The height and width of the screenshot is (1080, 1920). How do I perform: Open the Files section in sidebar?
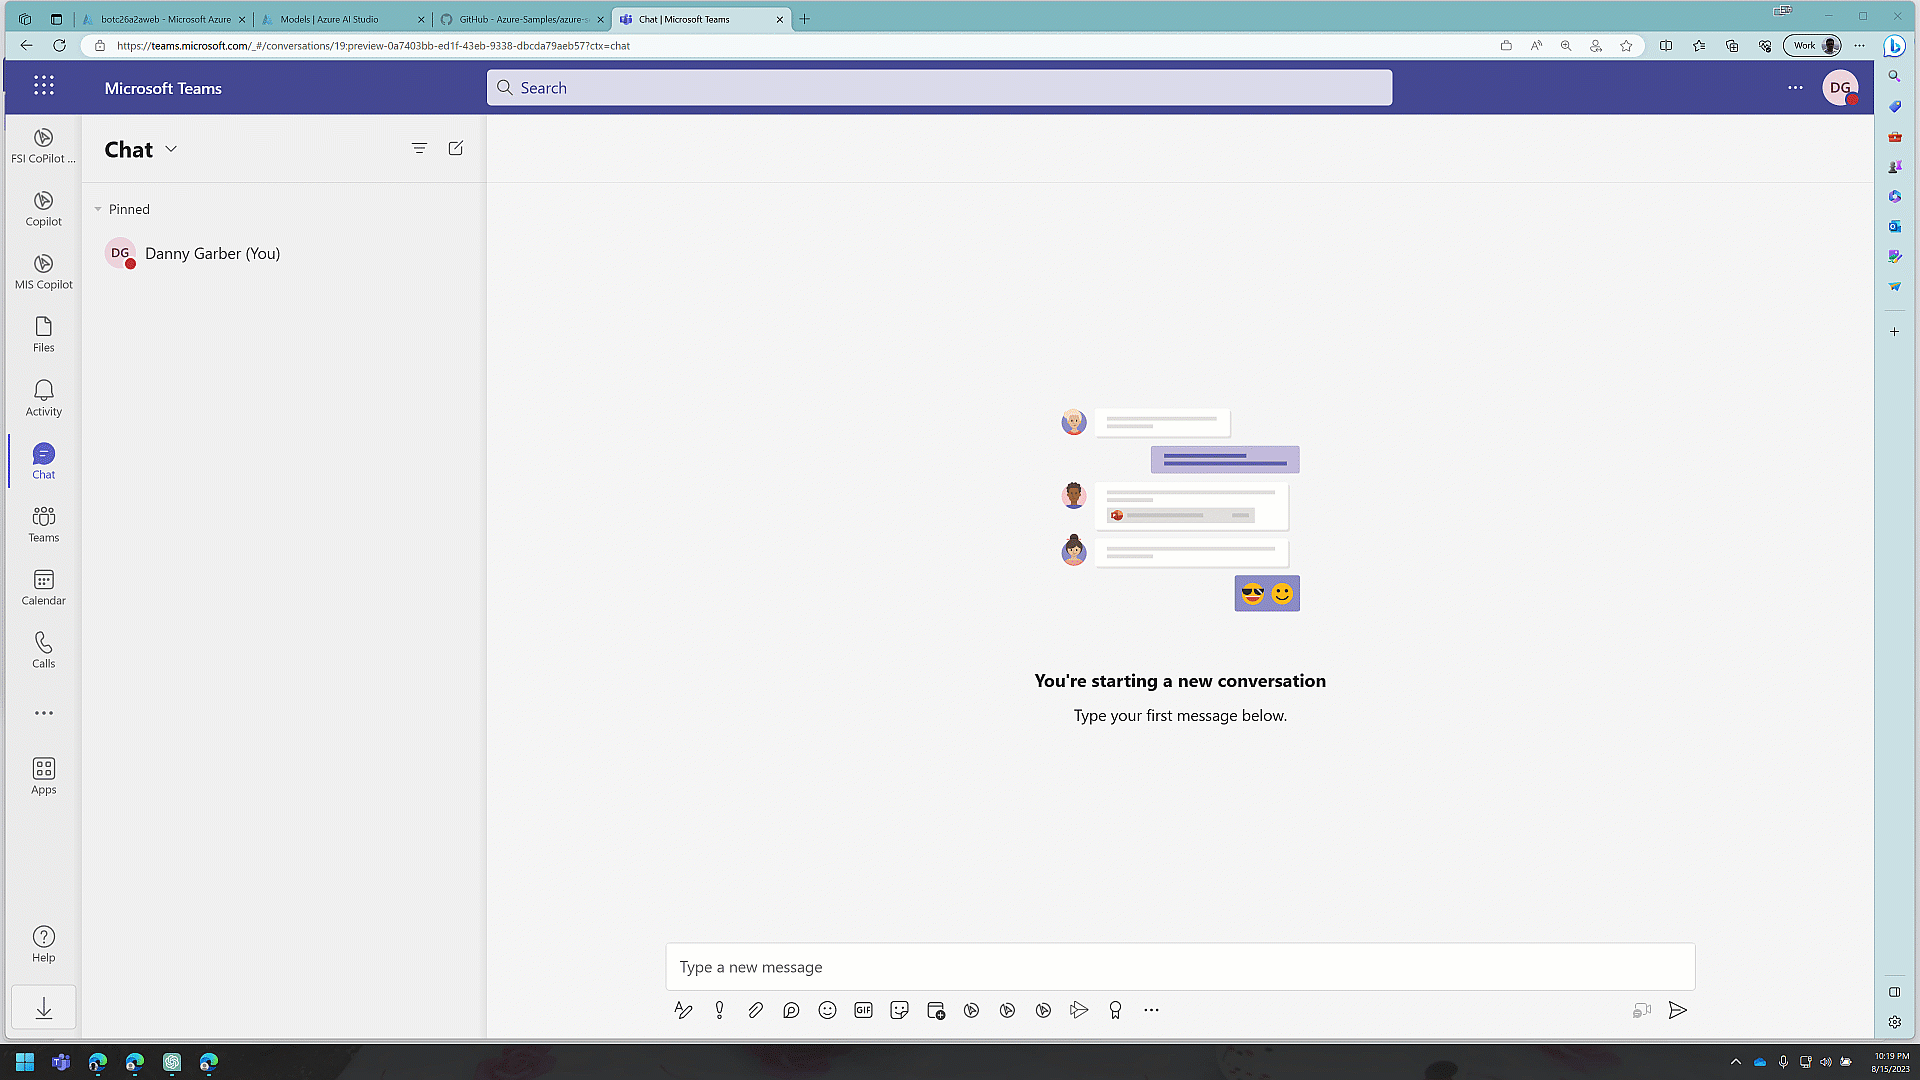coord(44,334)
